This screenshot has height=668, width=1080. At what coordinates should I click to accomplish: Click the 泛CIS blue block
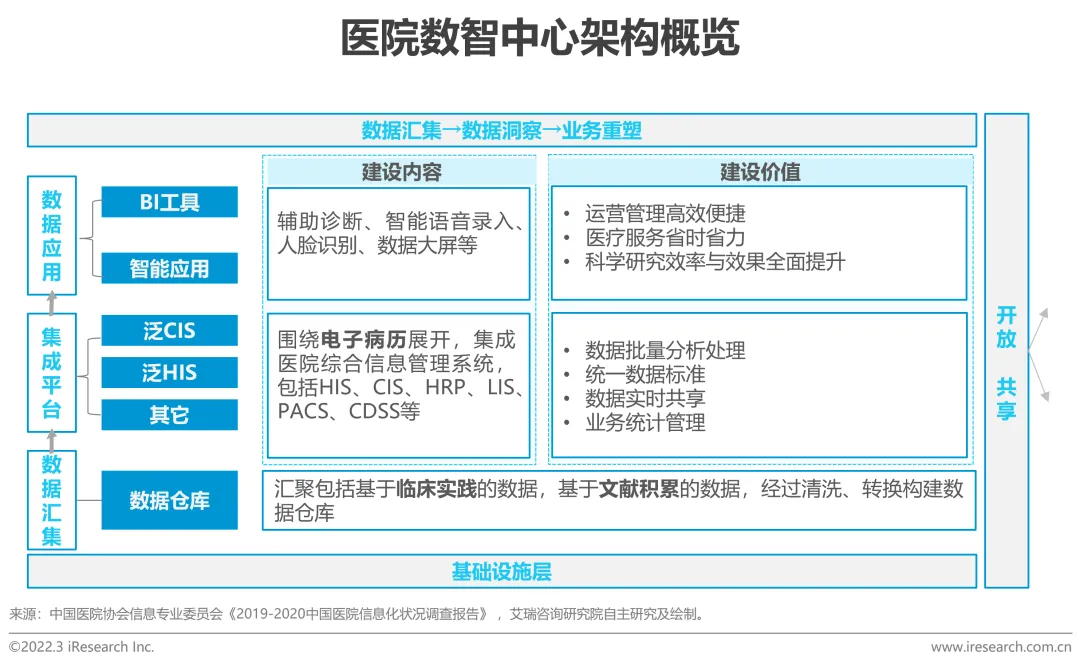(x=169, y=331)
